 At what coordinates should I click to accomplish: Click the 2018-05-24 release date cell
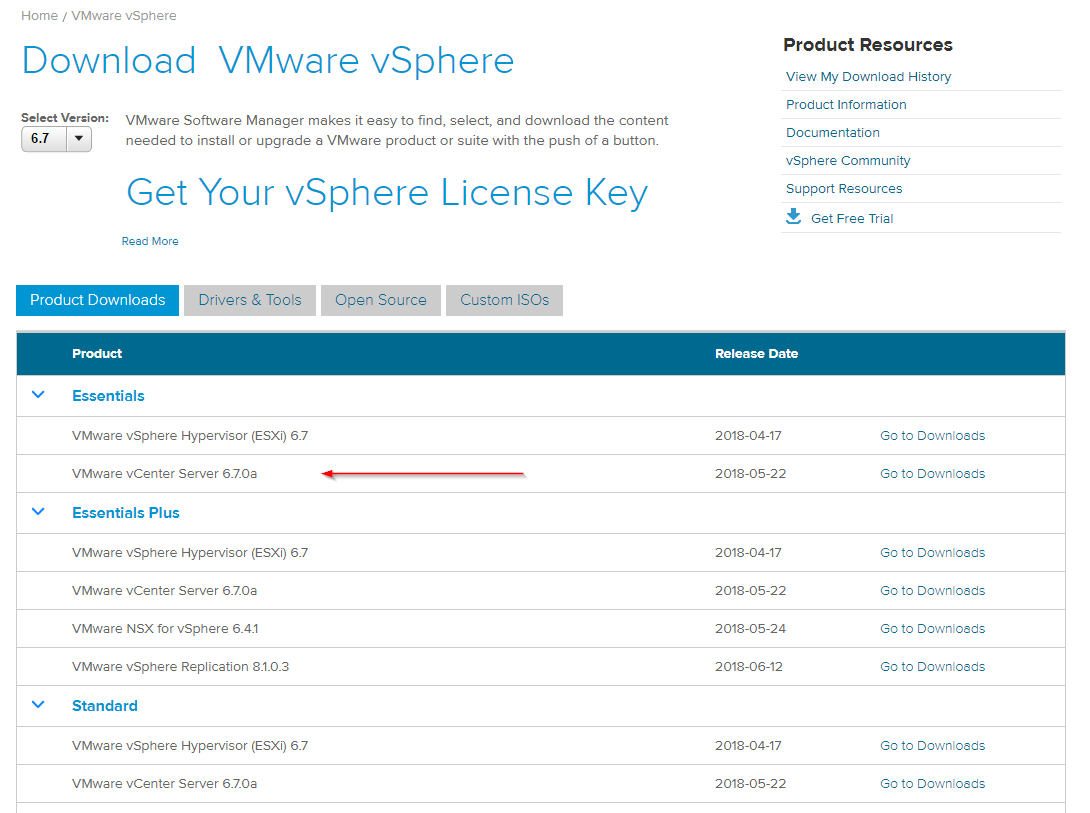point(750,628)
